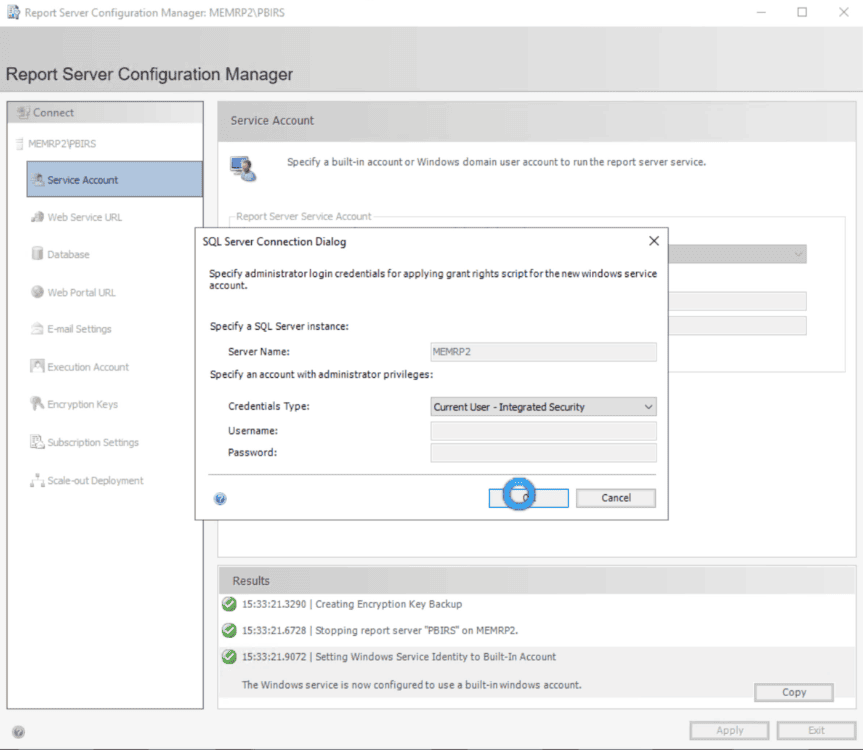
Task: Click the Web Service URL icon
Action: 37,217
